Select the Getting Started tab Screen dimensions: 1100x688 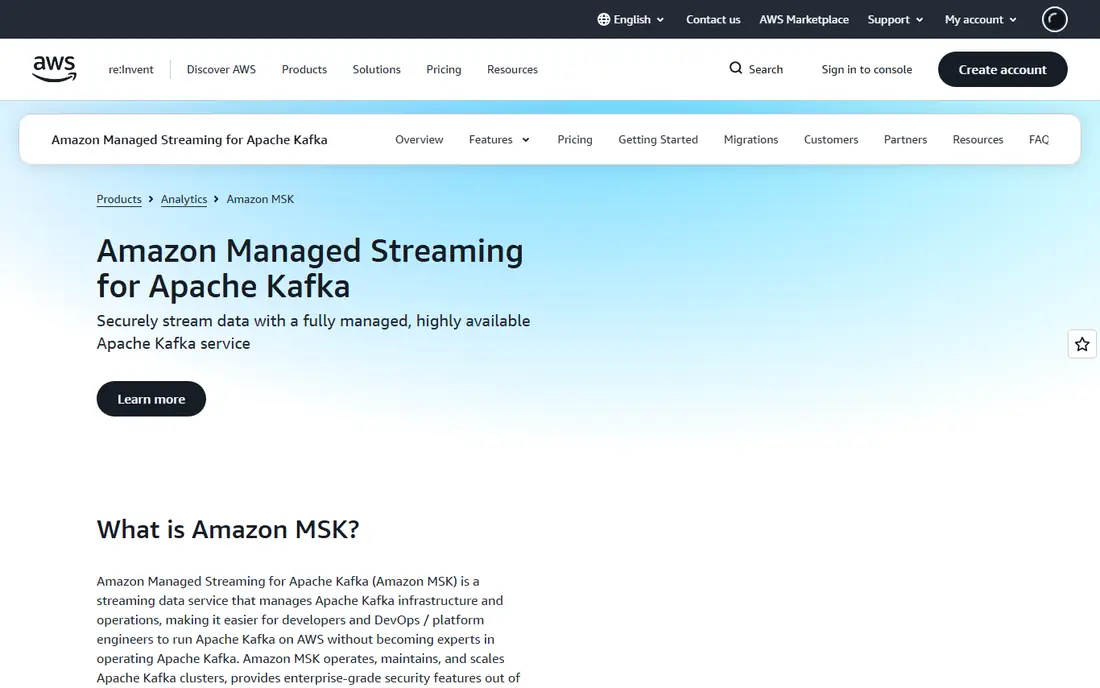tap(658, 140)
